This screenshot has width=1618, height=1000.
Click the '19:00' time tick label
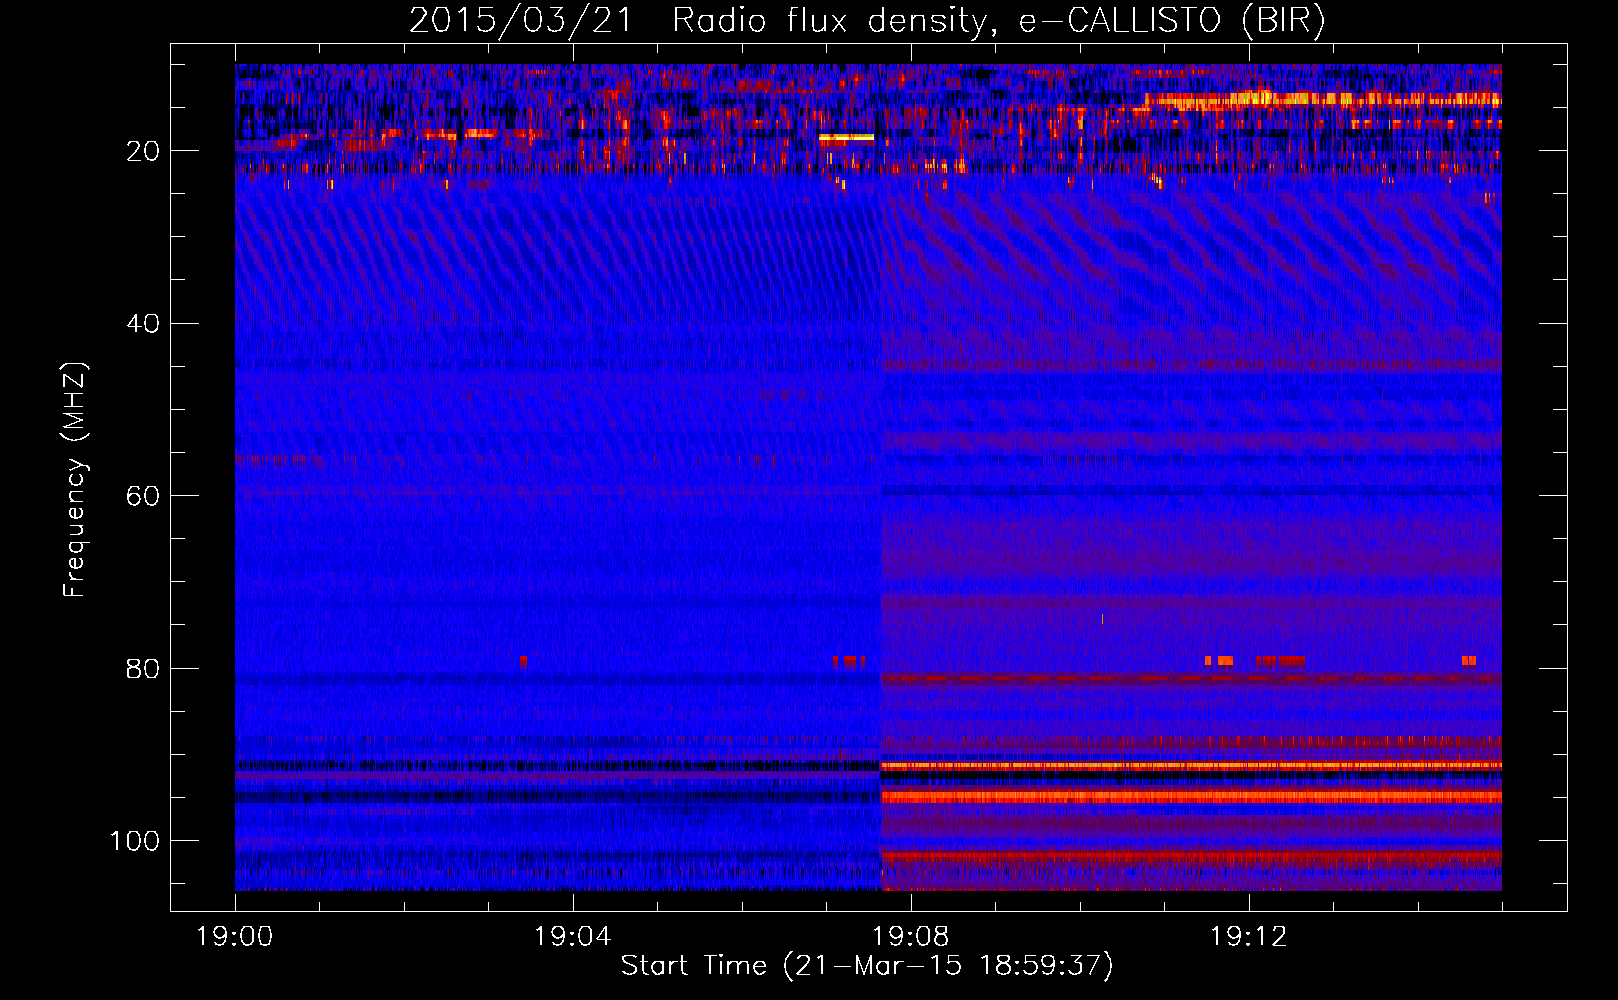(235, 937)
